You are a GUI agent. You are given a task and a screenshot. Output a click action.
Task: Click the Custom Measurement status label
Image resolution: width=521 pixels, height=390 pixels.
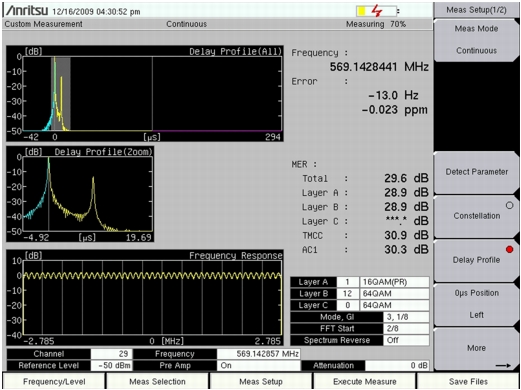point(43,24)
